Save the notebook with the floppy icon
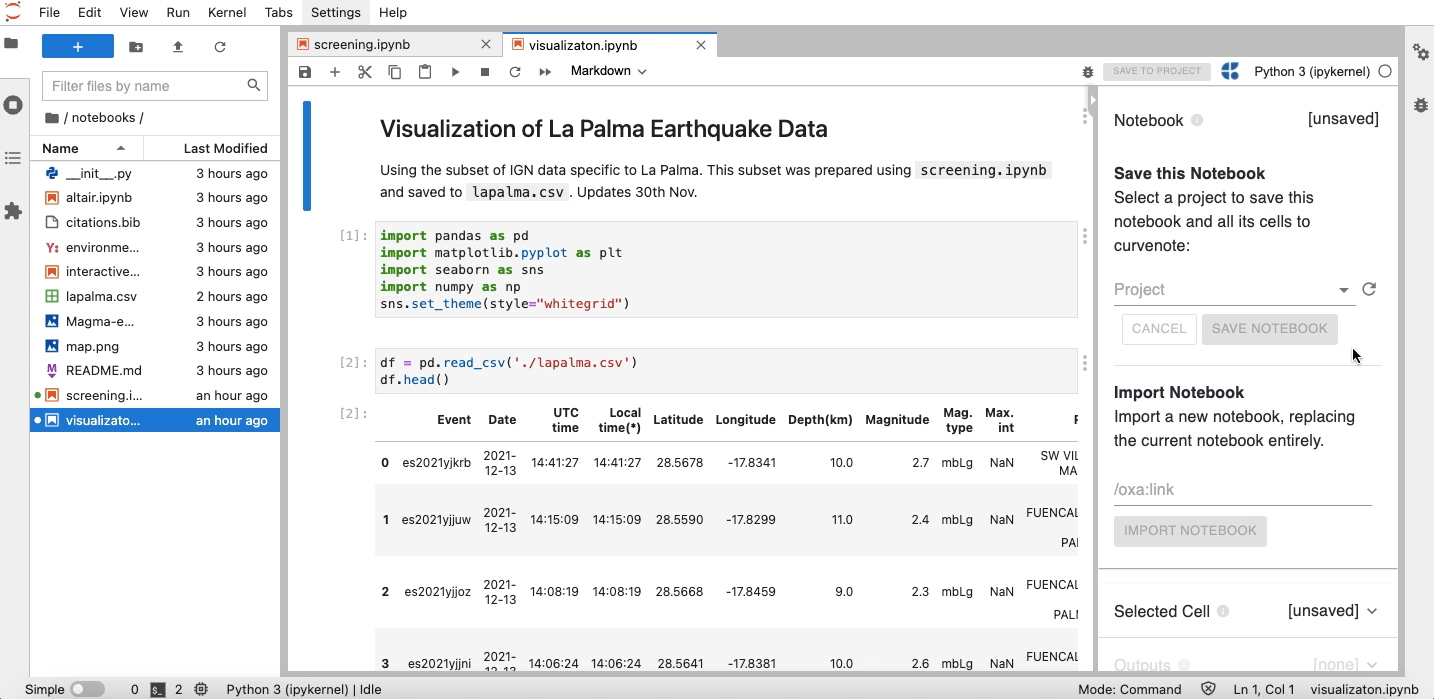 [305, 72]
